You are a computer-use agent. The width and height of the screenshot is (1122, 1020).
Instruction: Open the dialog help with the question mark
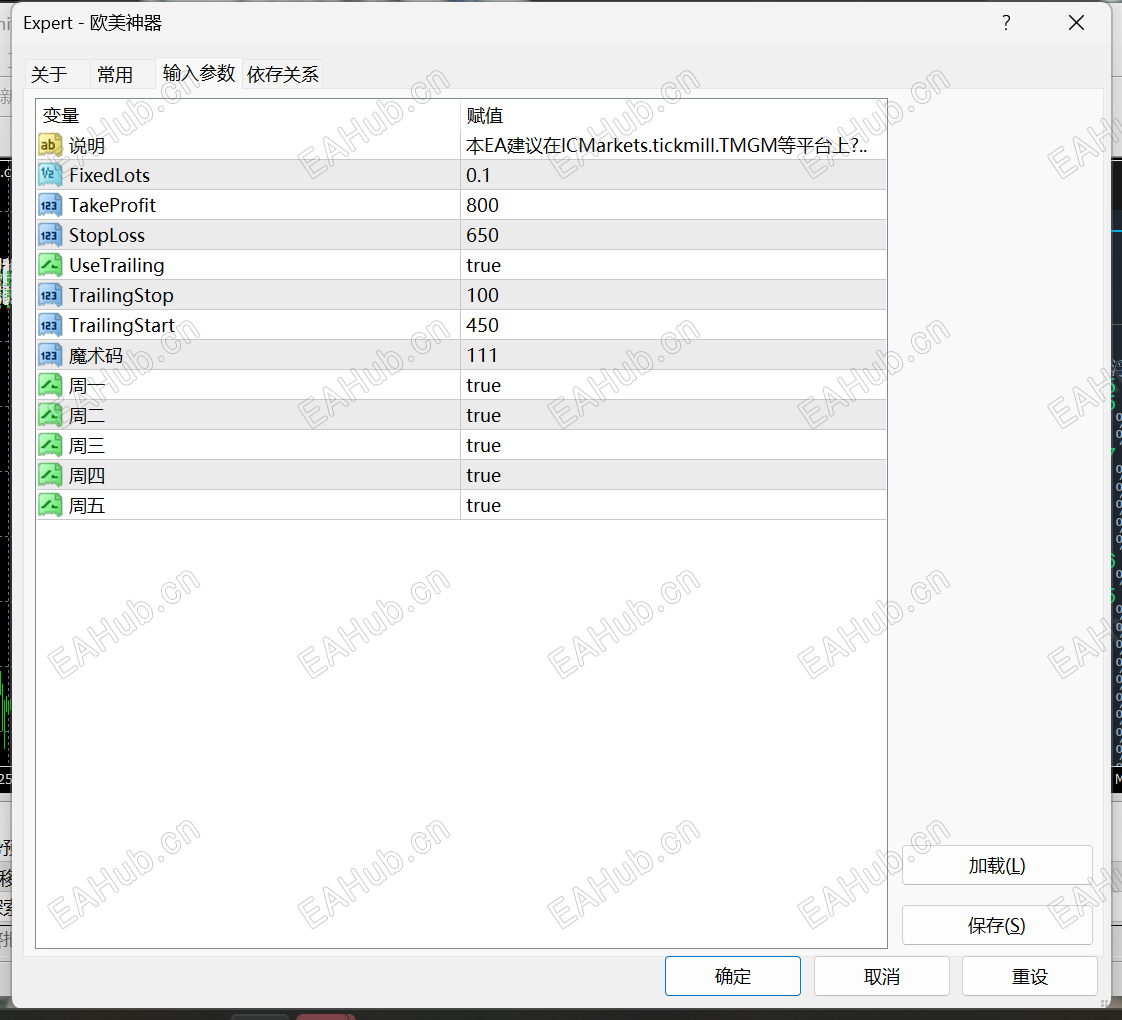1006,22
